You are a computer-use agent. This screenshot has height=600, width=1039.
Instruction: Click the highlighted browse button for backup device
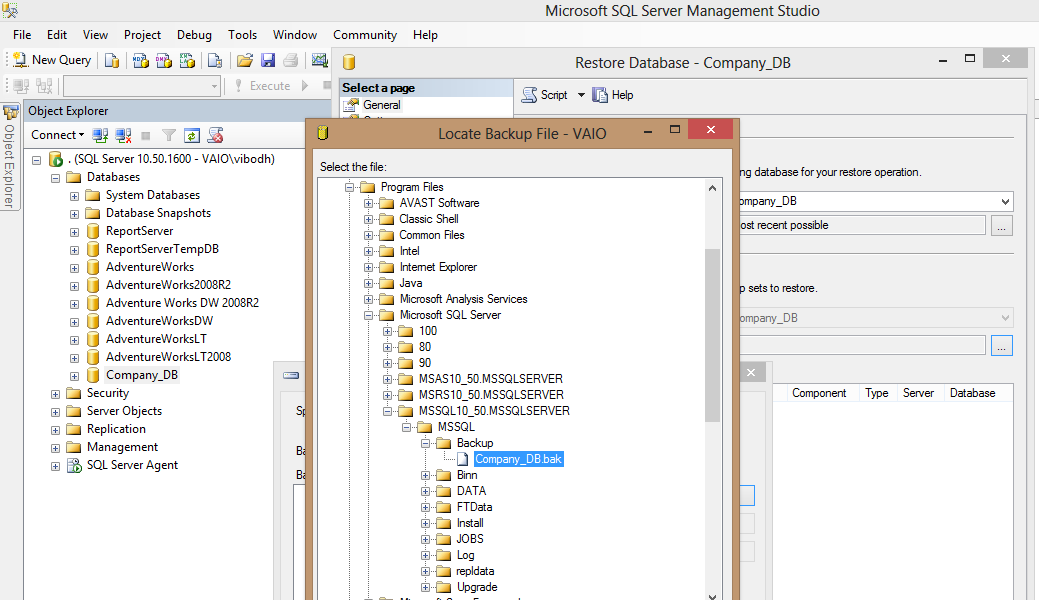(1002, 345)
